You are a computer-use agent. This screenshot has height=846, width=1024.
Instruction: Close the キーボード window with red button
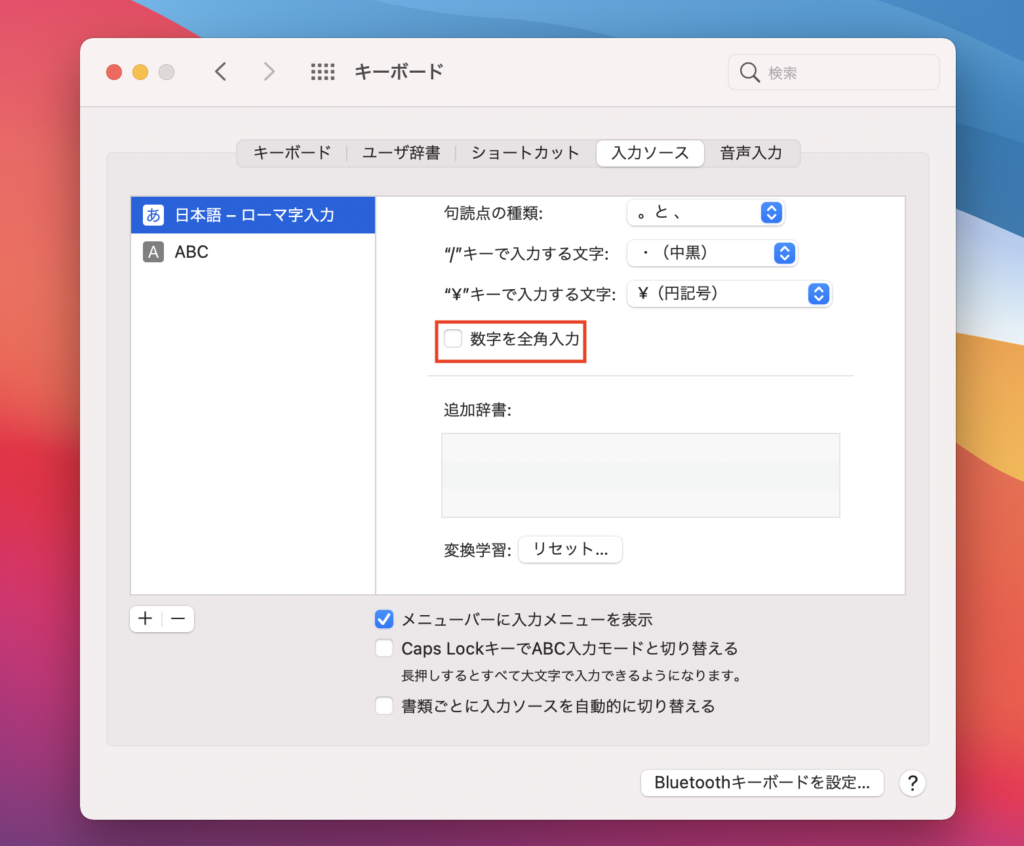tap(114, 72)
